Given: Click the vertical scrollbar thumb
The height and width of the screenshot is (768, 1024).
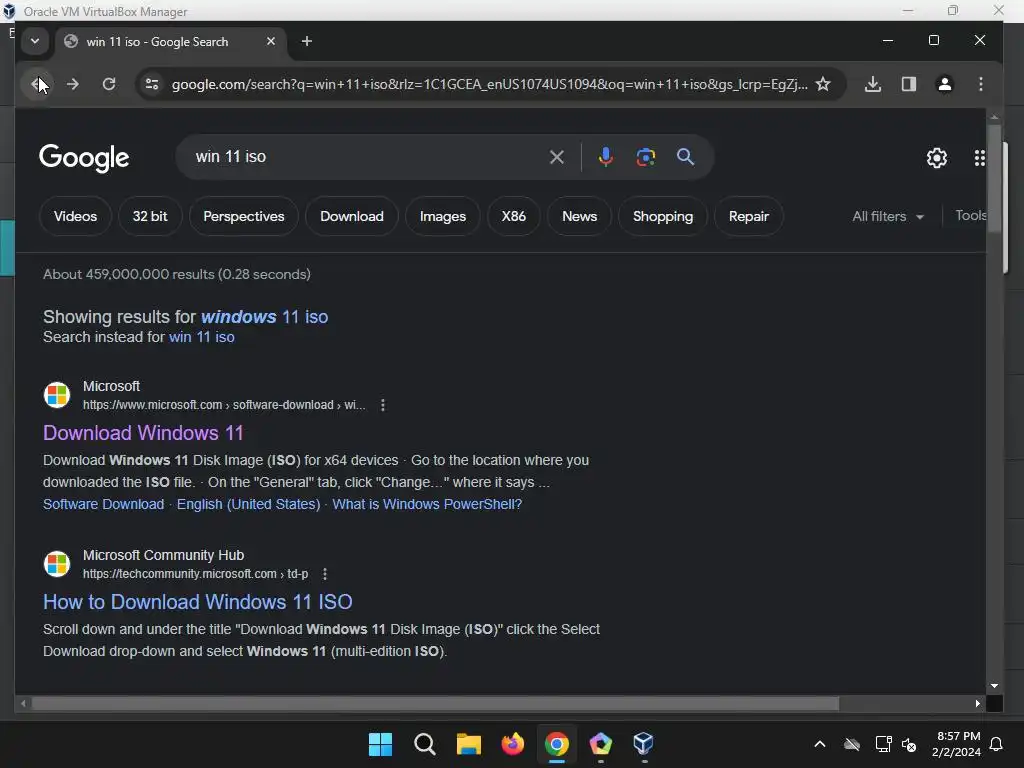Looking at the screenshot, I should point(994,177).
